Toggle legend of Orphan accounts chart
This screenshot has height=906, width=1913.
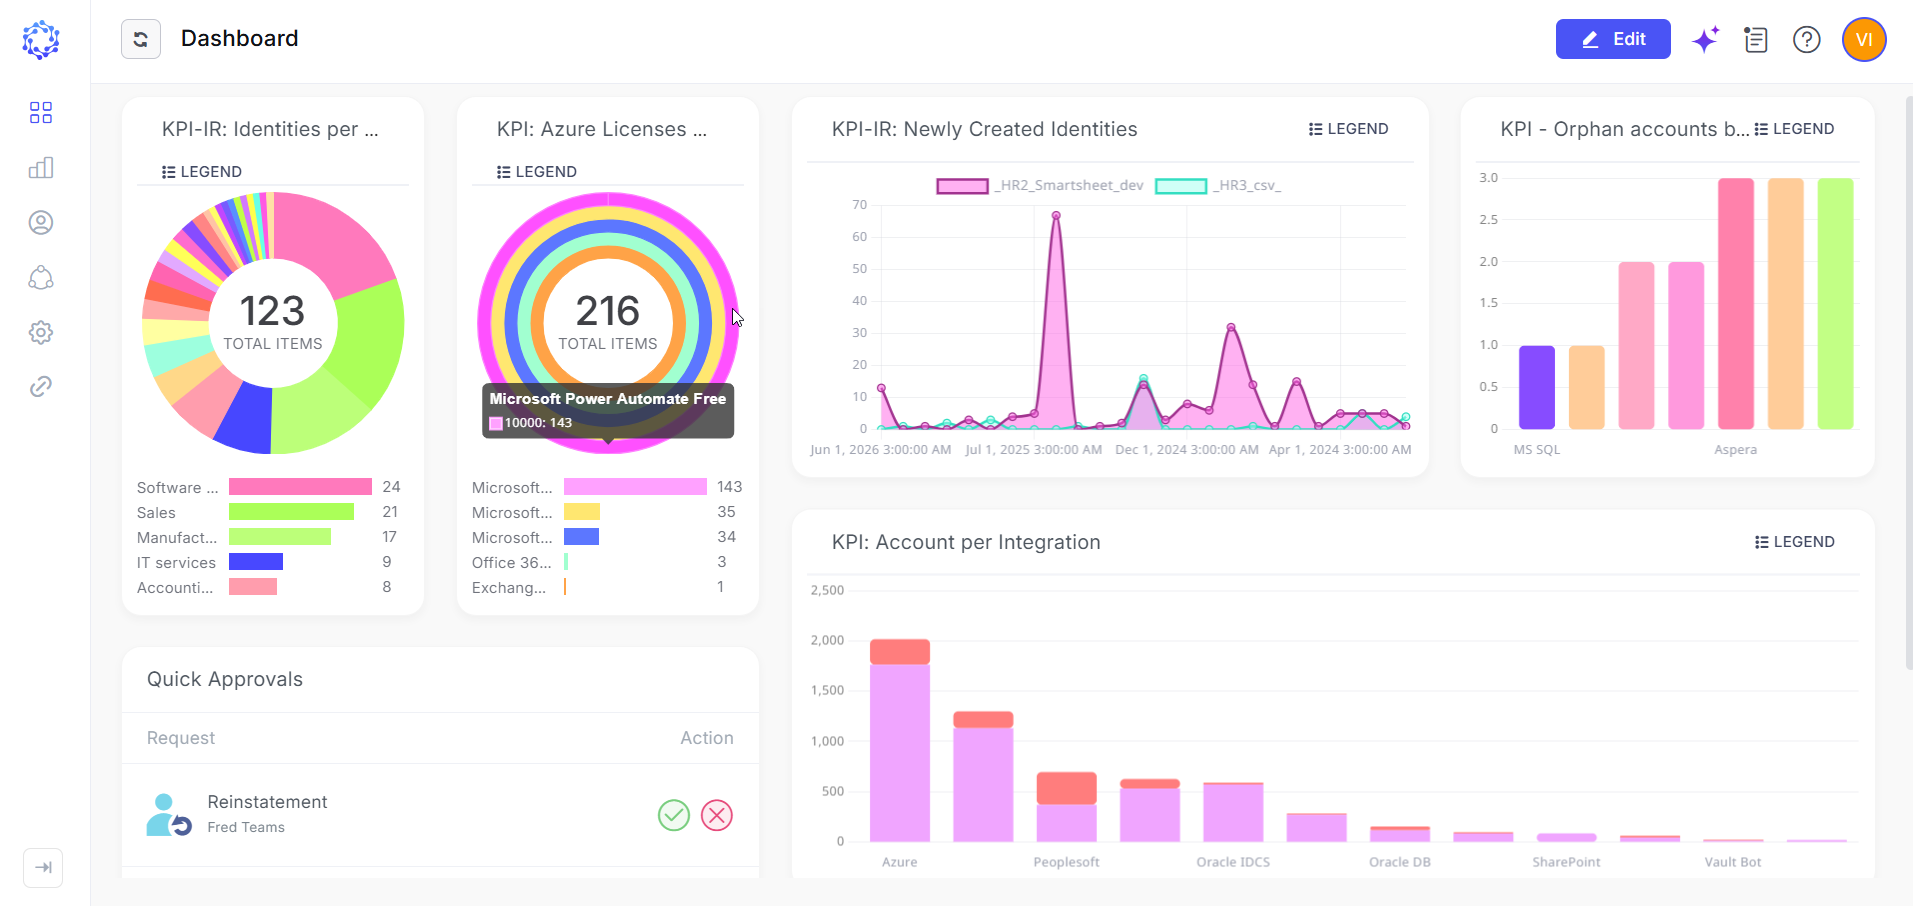[x=1795, y=129]
